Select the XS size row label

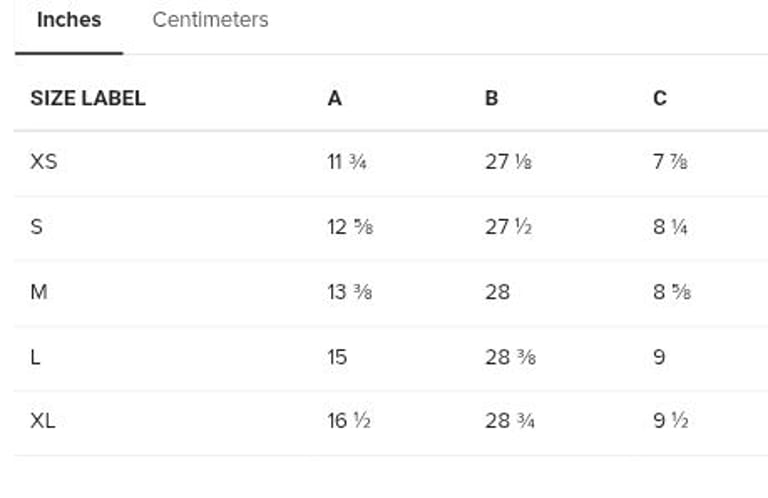(44, 161)
